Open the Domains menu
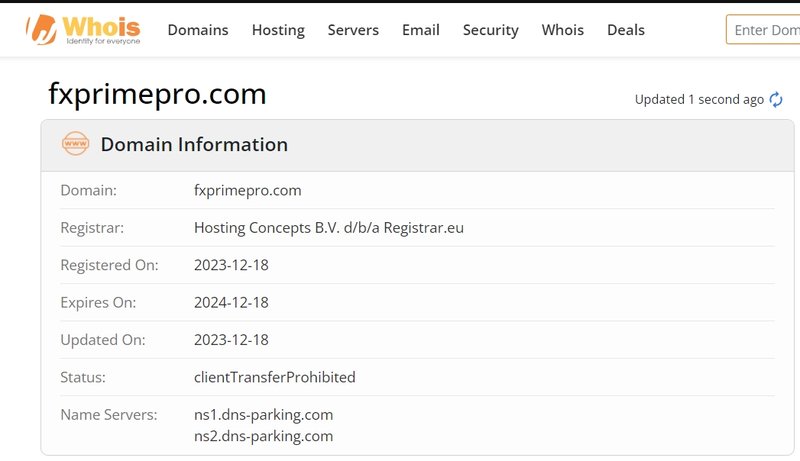 click(198, 30)
